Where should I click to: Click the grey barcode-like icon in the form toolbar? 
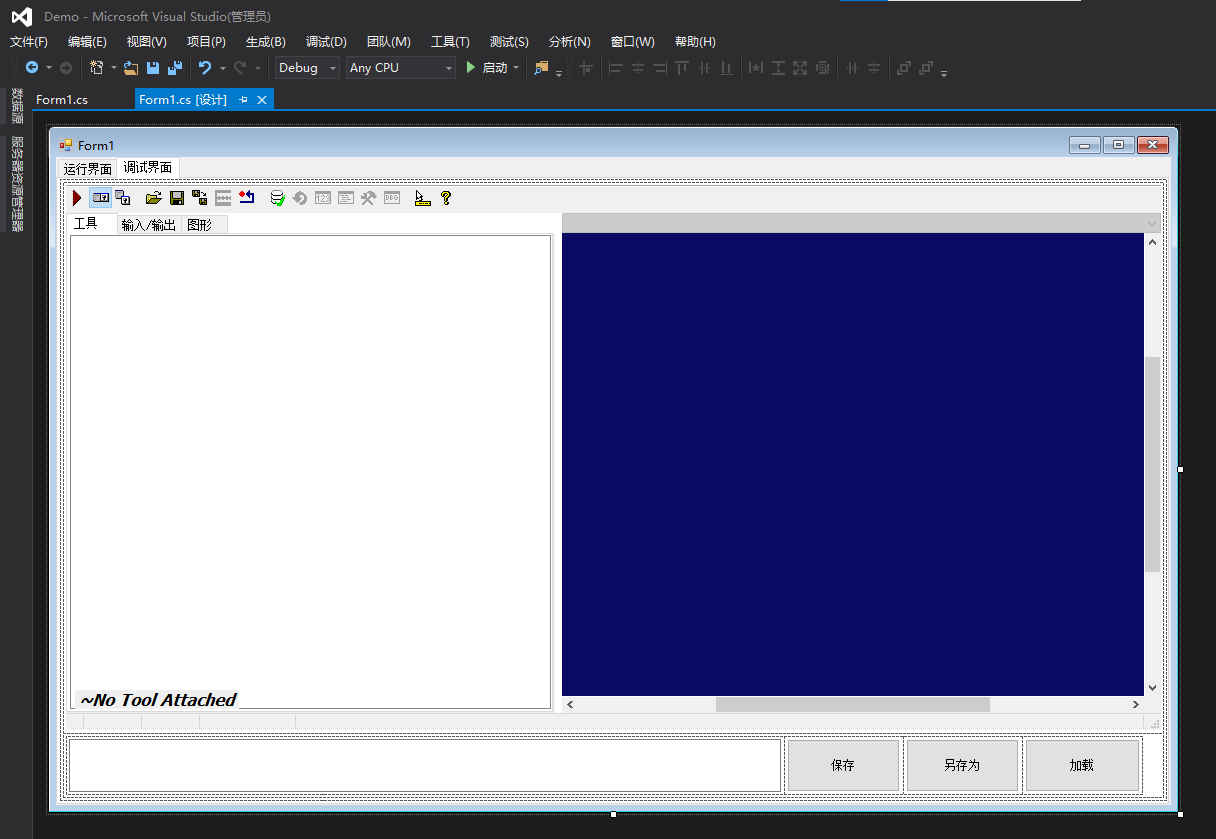(x=223, y=198)
